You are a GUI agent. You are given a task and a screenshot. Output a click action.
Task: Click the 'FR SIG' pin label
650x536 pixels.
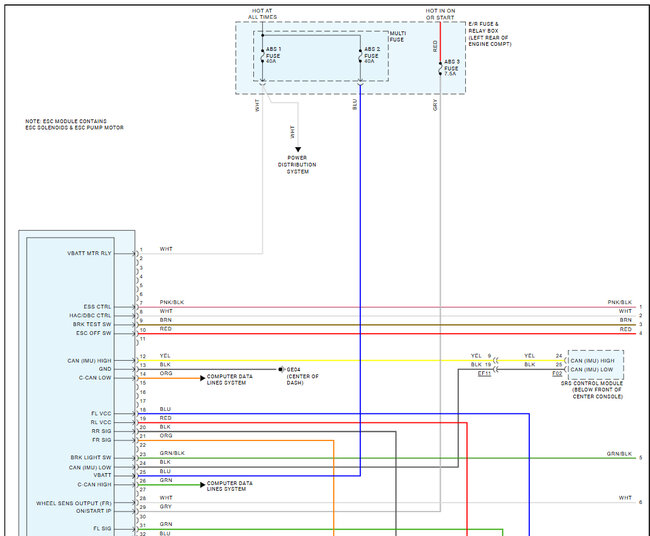click(x=102, y=440)
